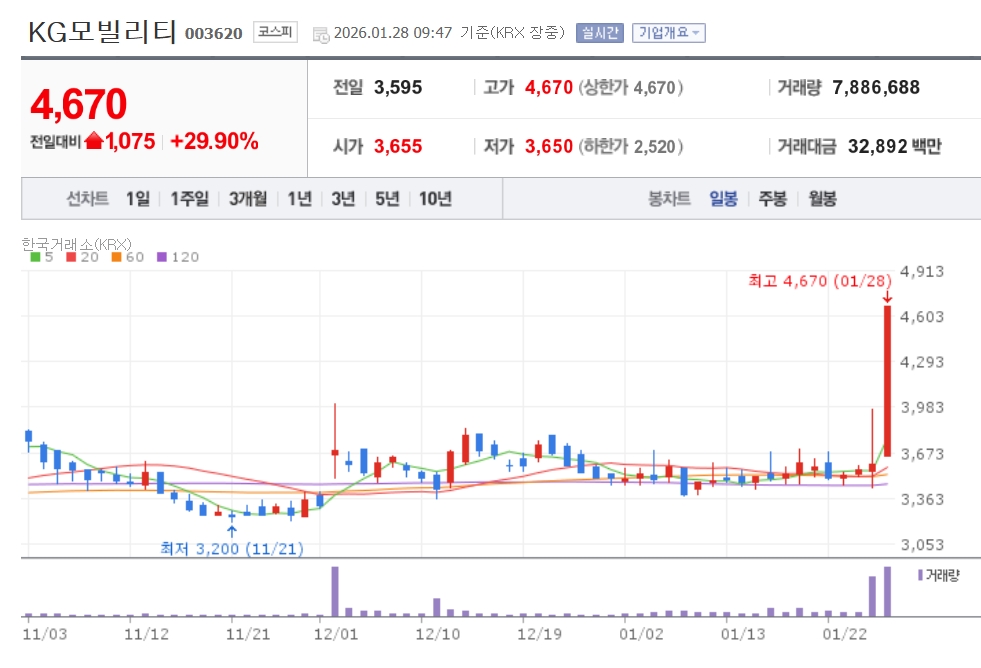Screen dimensions: 981x668
Task: Click the purple 거래량 legend marker
Action: [920, 575]
